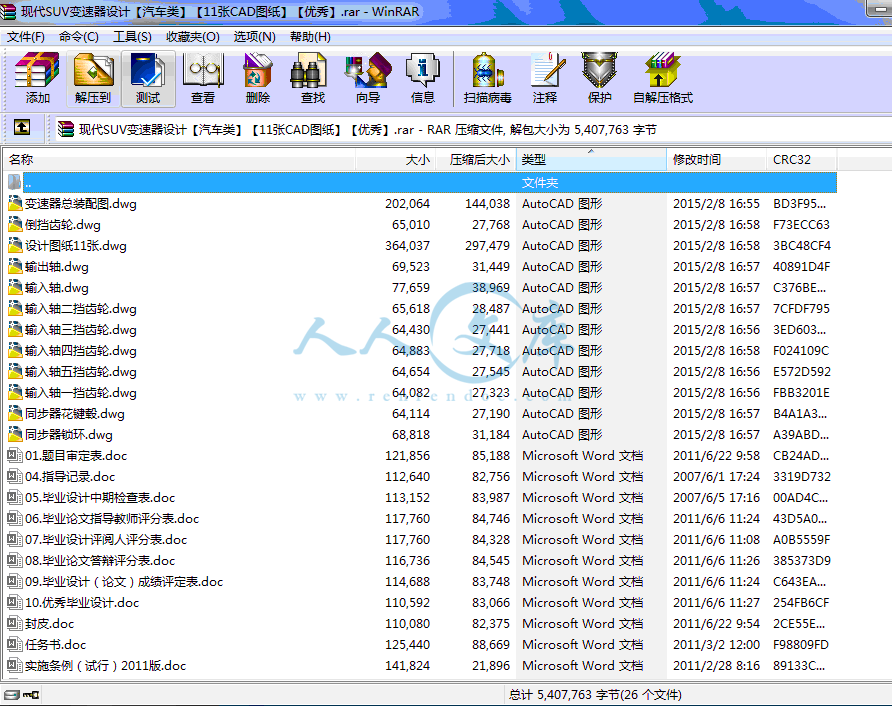
Task: Select file 09.毕业设计（论文）成绩评定表.doc
Action: [123, 581]
